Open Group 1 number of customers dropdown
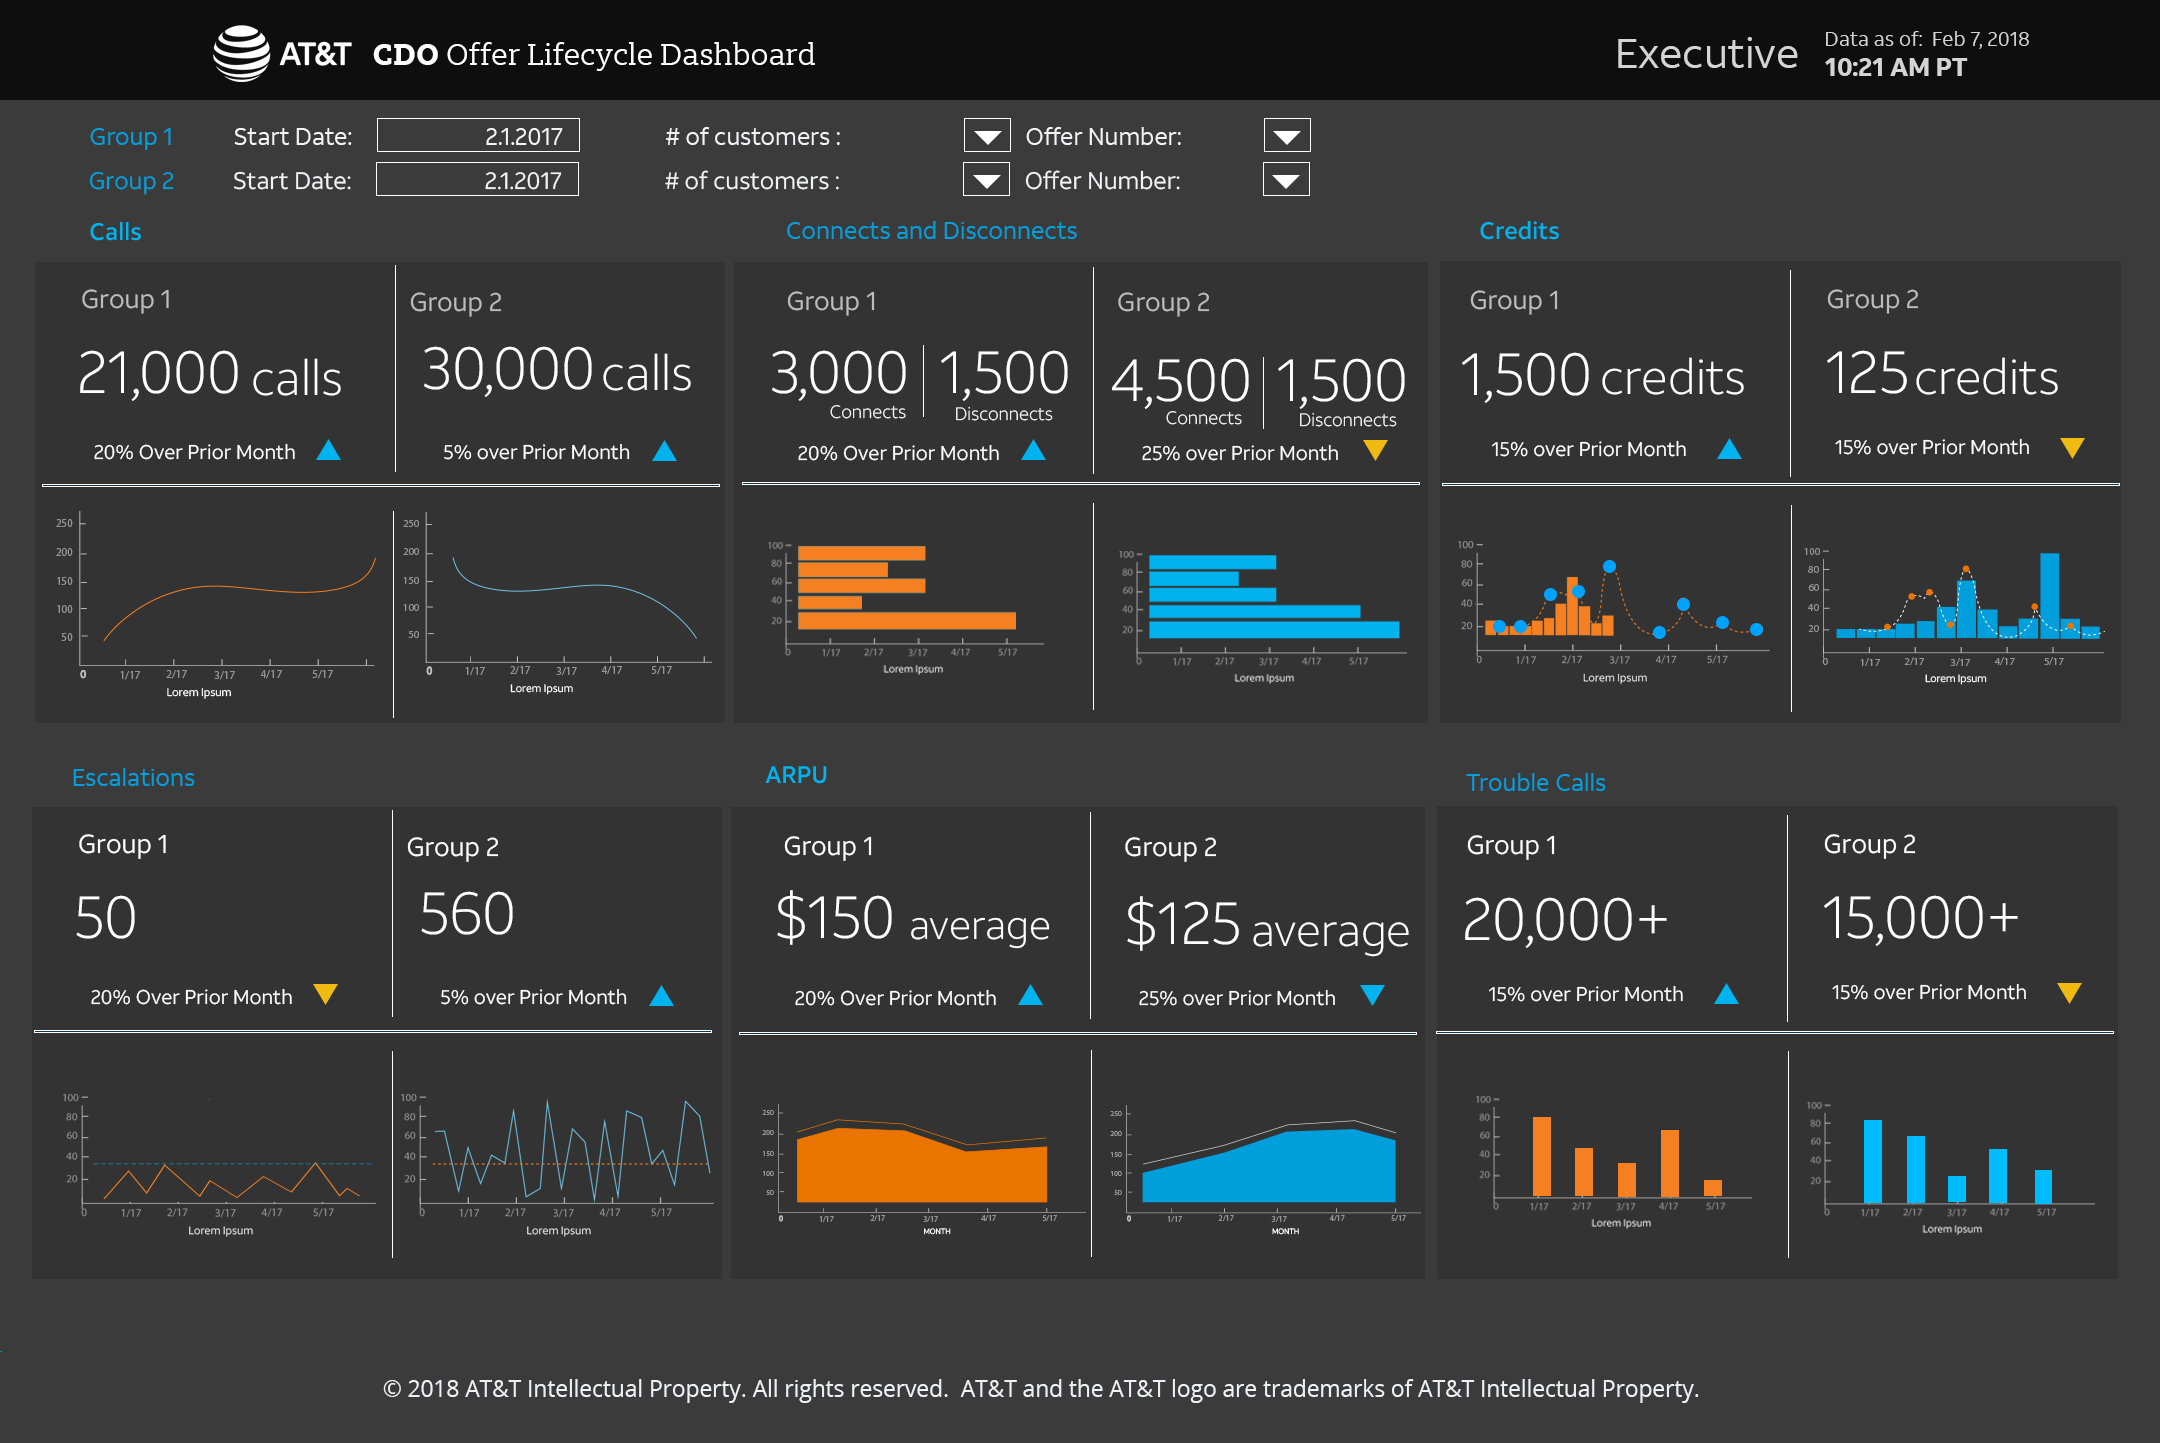The image size is (2160, 1443). [x=986, y=136]
